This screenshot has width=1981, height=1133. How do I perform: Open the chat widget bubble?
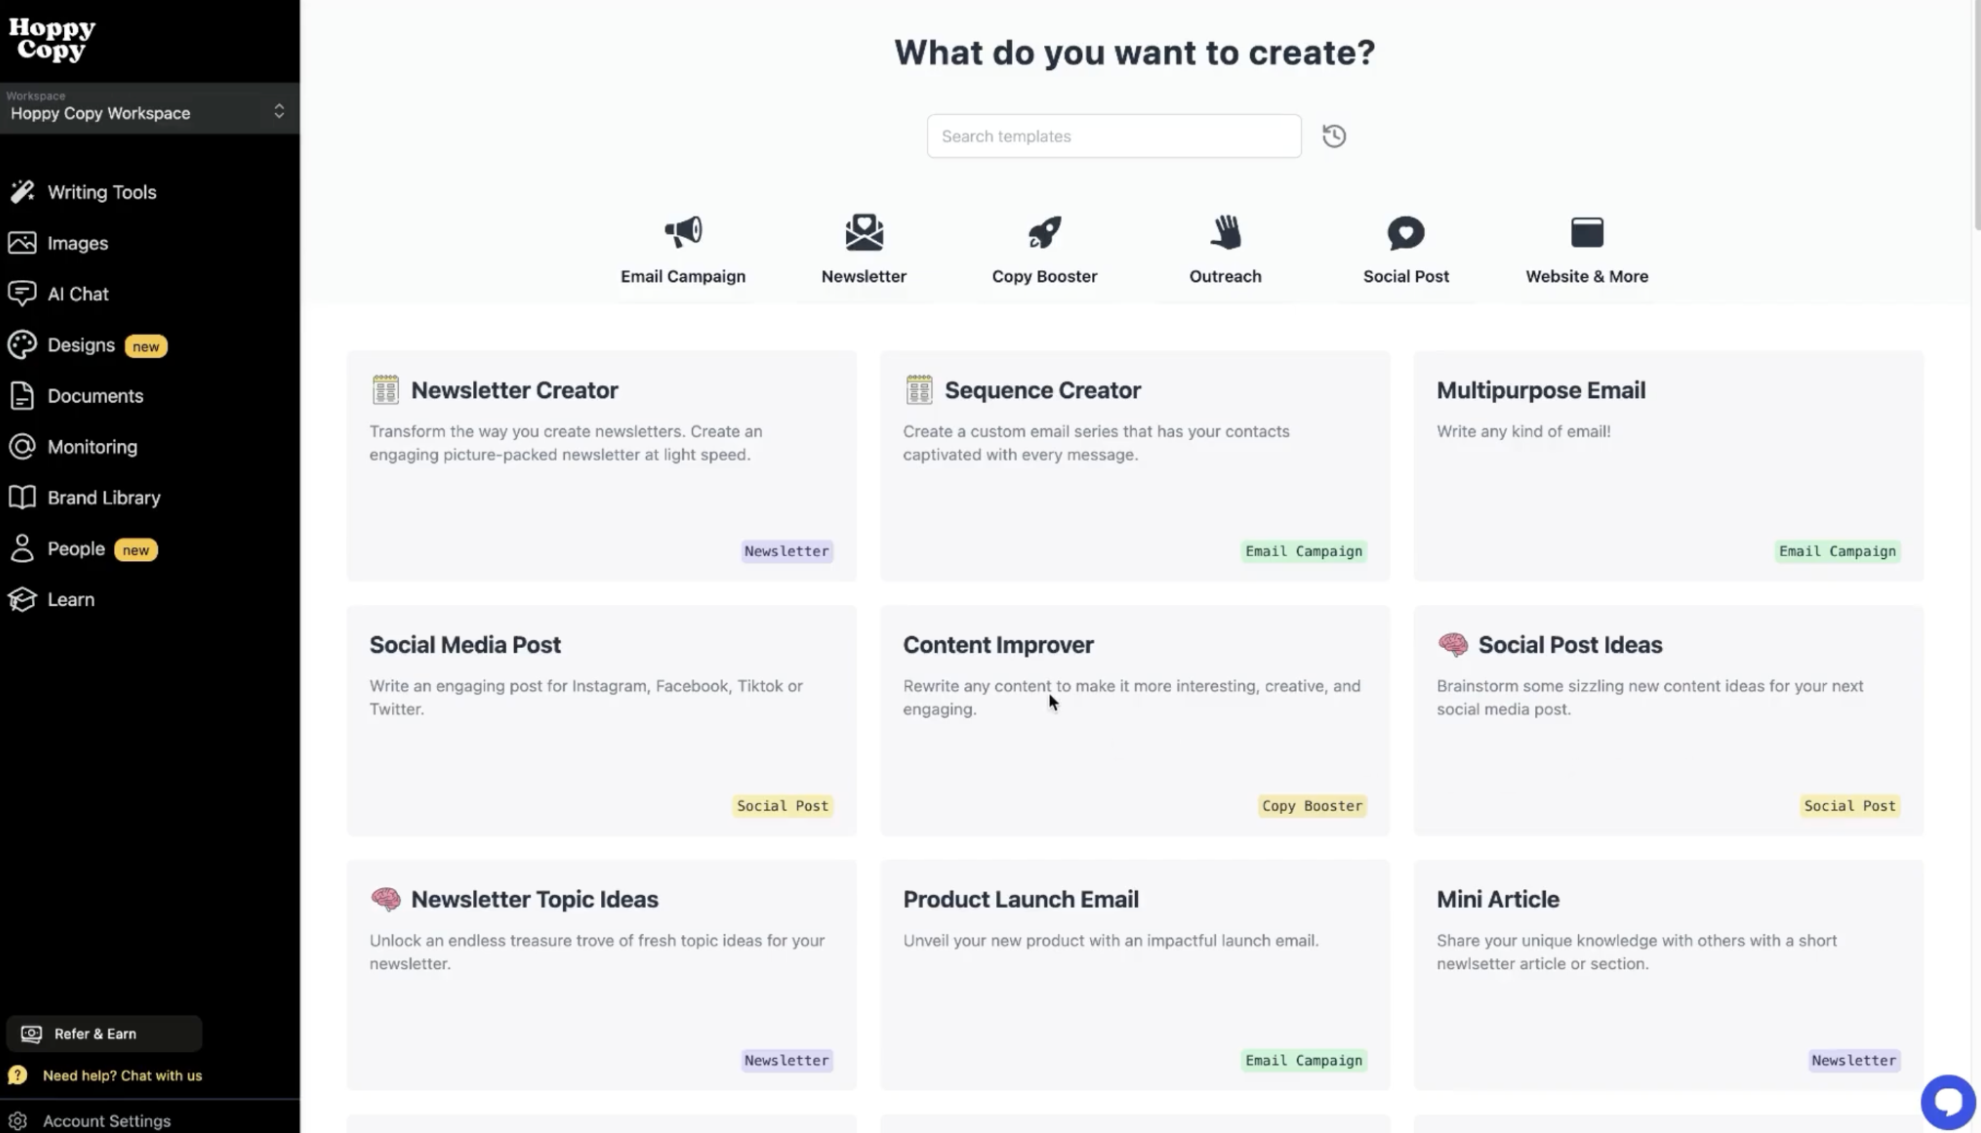point(1947,1101)
